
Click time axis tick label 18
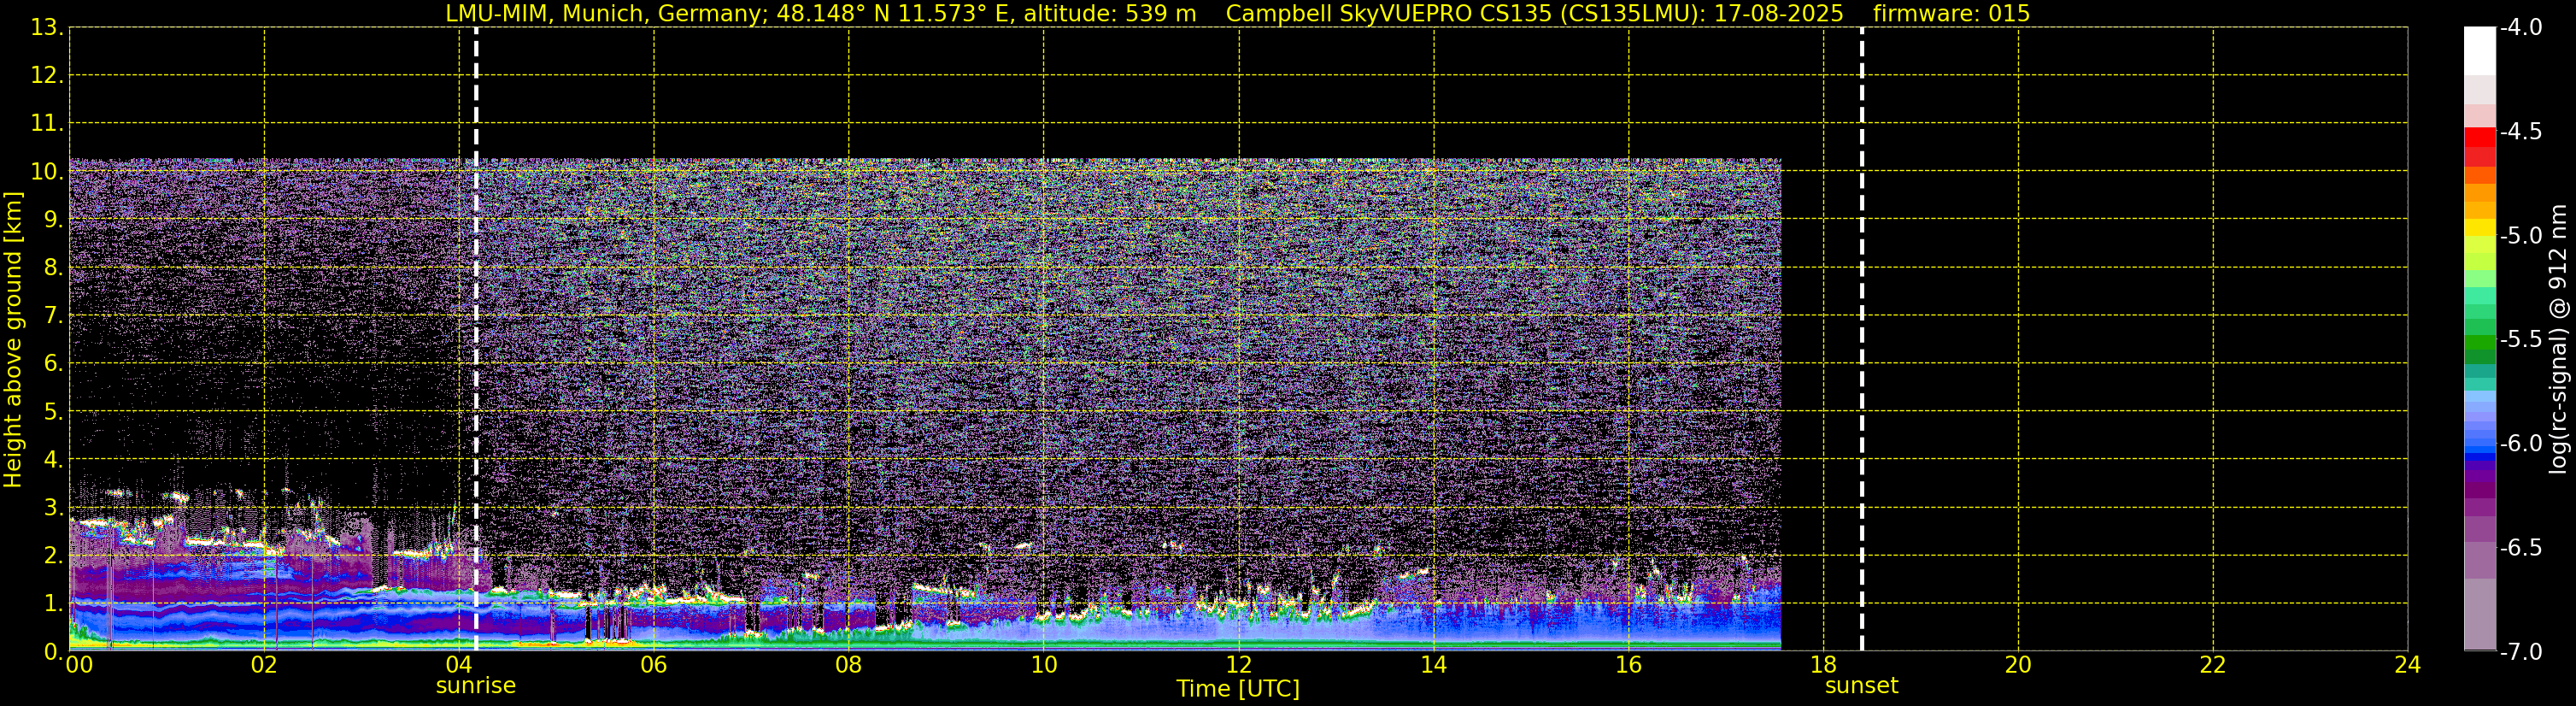[1823, 666]
